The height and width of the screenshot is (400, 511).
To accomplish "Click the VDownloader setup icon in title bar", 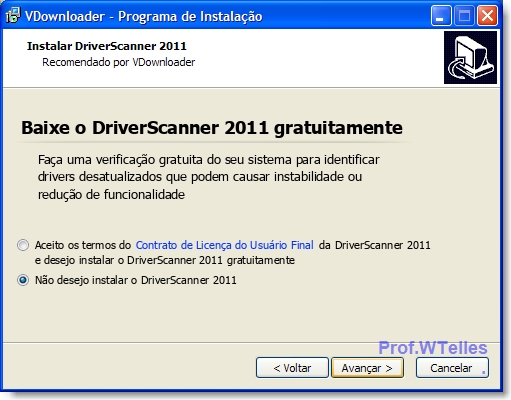I will pyautogui.click(x=13, y=16).
